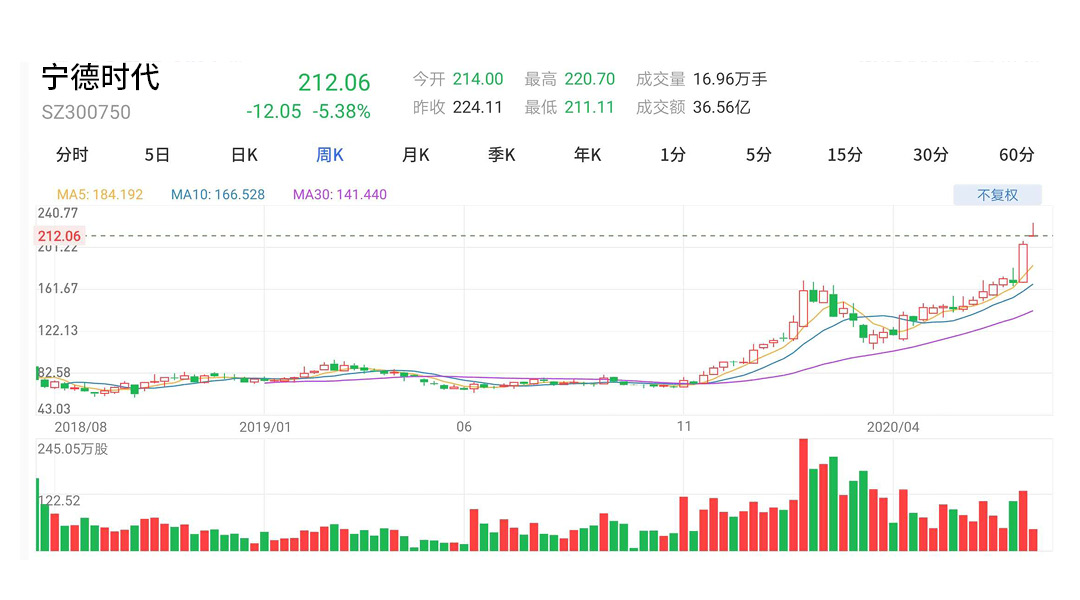This screenshot has height=600, width=1080.
Task: Open the 不复权 adjustment selector
Action: pos(997,195)
